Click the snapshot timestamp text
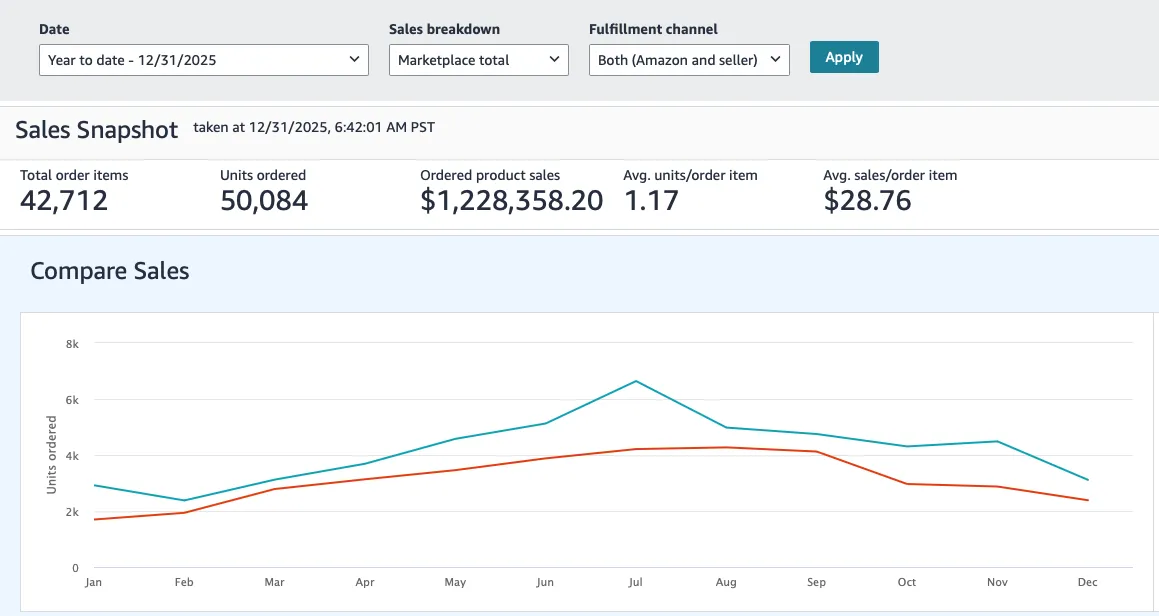The image size is (1159, 616). (x=313, y=127)
